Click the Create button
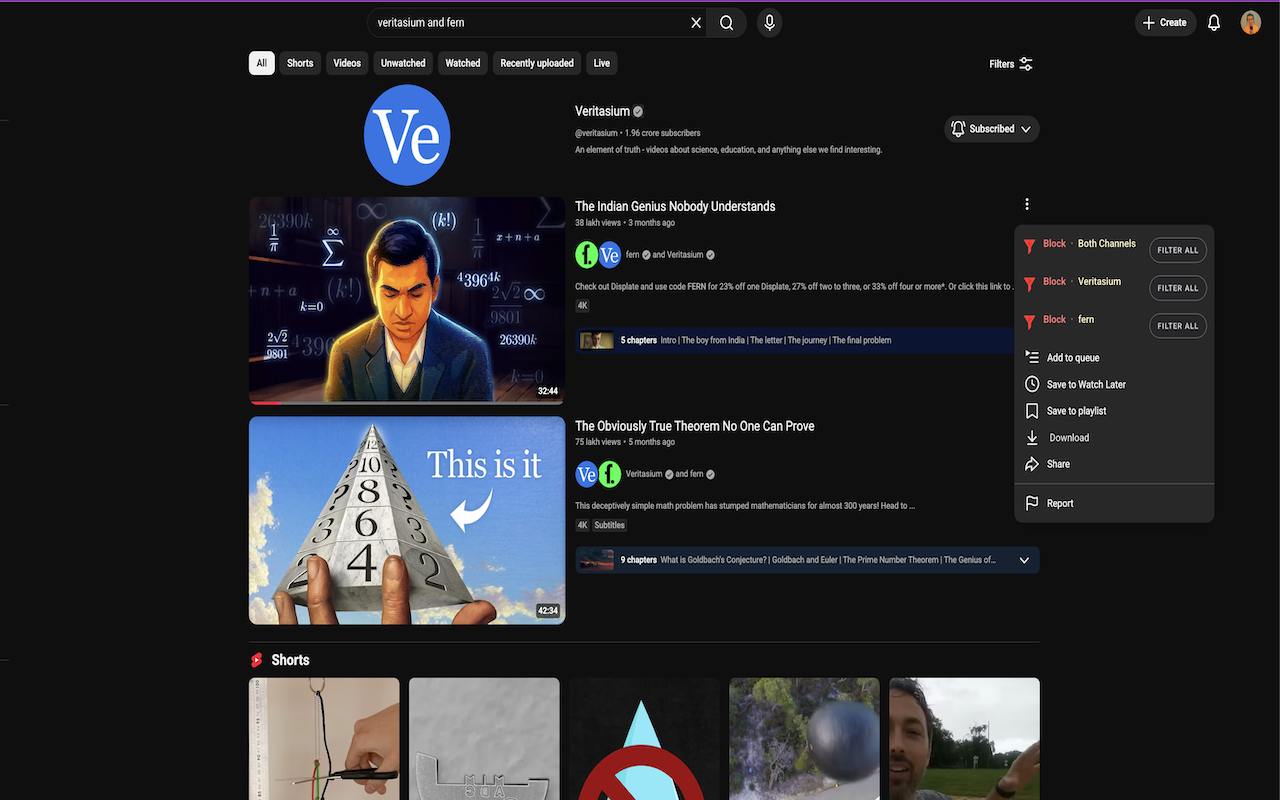This screenshot has height=800, width=1280. (x=1165, y=23)
